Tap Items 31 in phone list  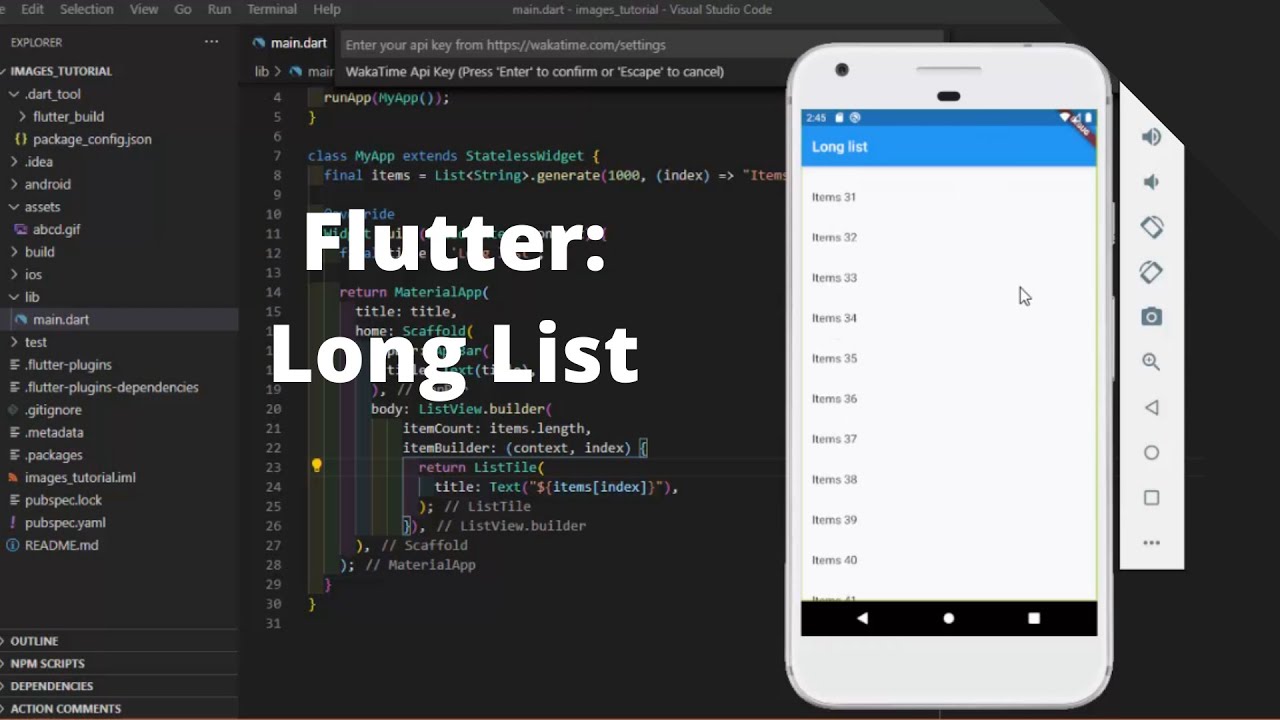click(x=949, y=197)
